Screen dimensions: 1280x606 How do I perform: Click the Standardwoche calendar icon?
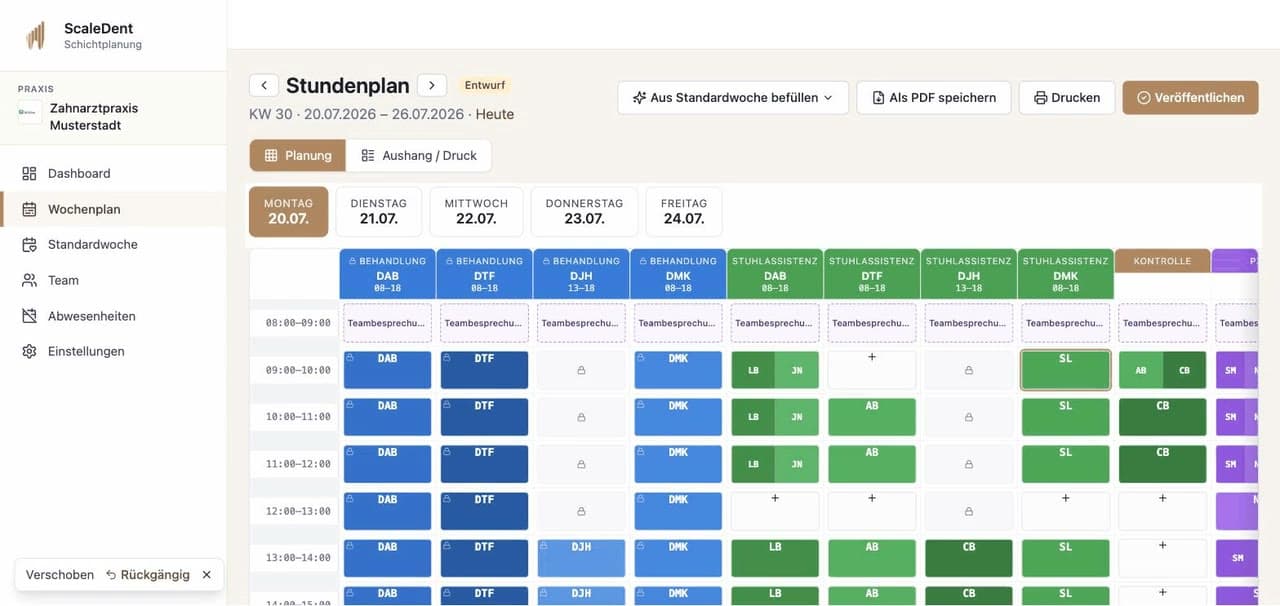[29, 244]
